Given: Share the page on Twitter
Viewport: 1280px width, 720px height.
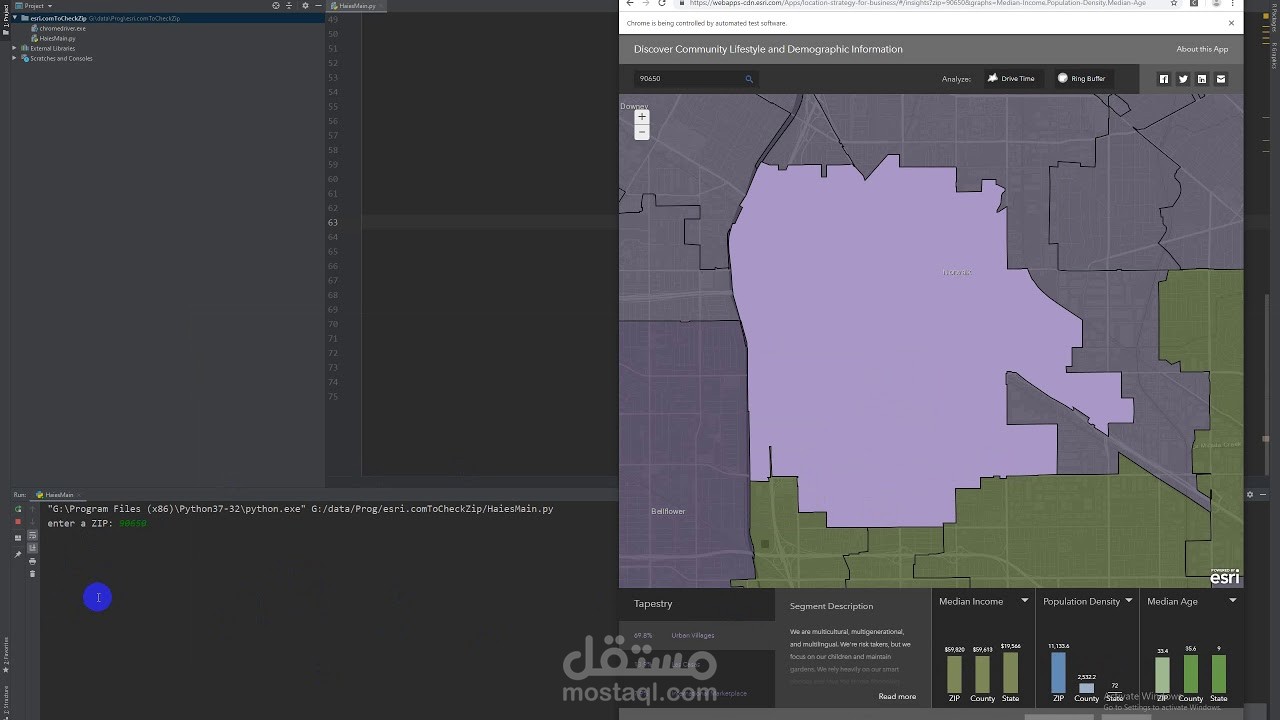Looking at the screenshot, I should click(x=1183, y=79).
